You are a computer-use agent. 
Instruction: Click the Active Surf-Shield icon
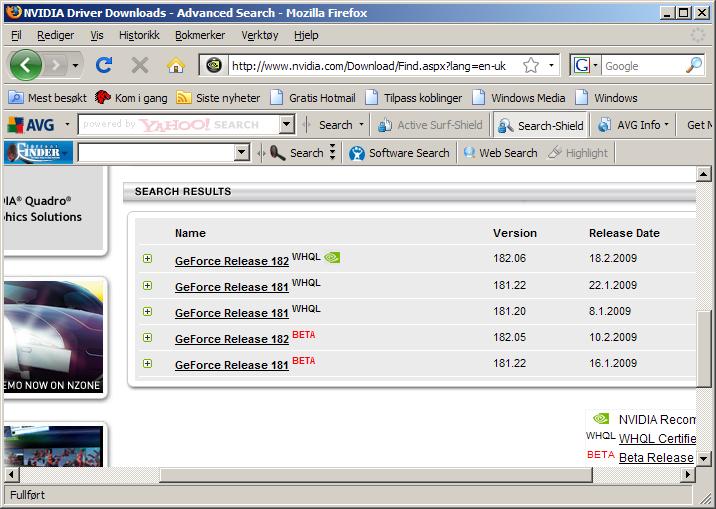point(384,125)
